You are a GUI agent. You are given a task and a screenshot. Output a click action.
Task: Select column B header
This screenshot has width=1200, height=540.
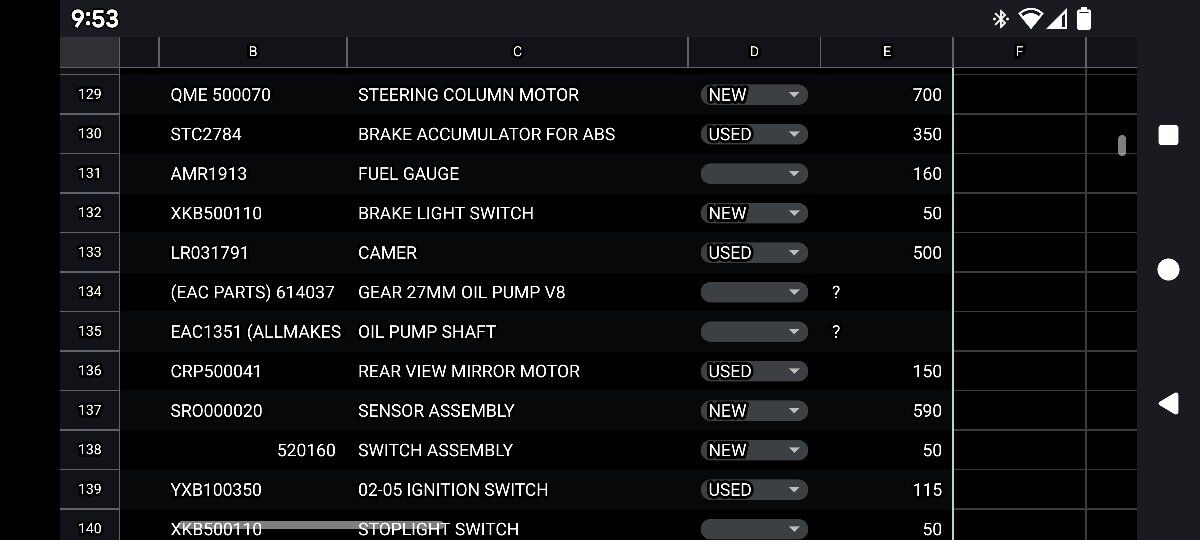coord(253,52)
